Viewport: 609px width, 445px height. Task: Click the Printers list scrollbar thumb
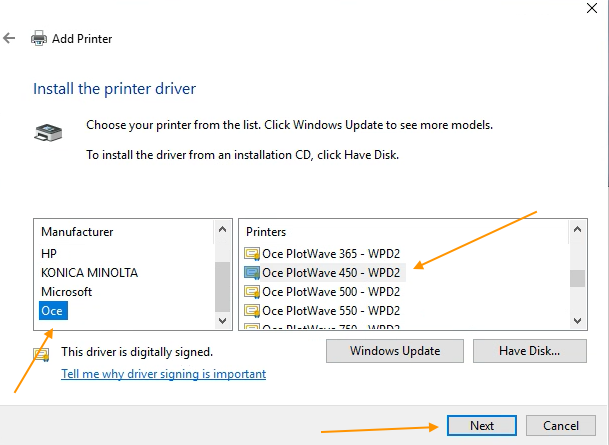578,278
